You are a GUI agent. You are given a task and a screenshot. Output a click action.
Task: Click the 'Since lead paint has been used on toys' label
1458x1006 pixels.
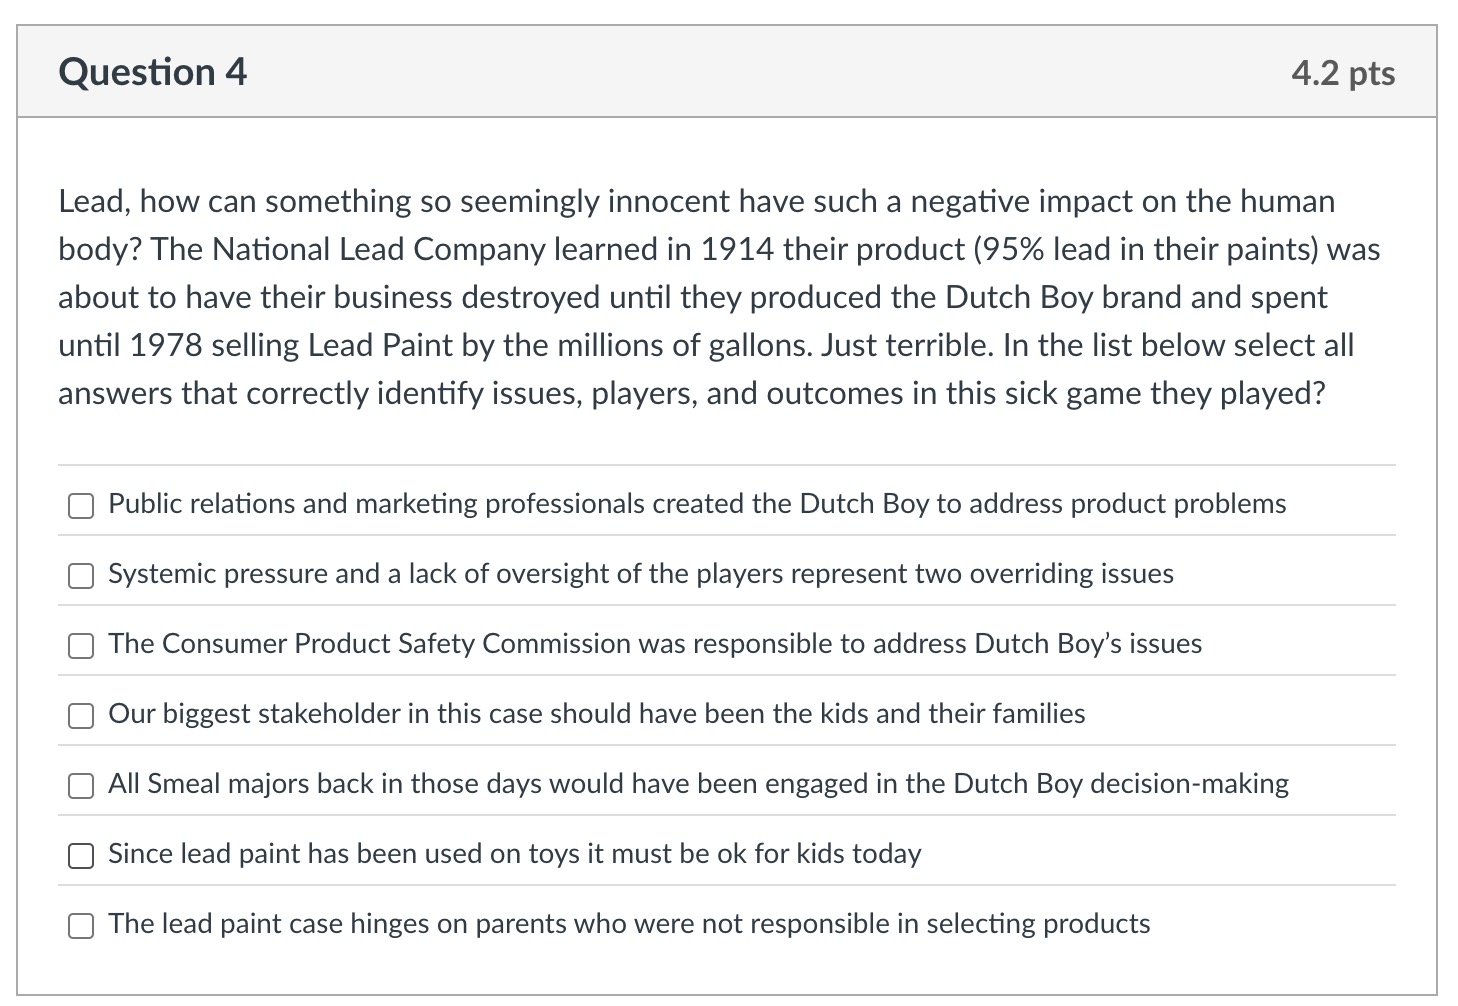514,854
